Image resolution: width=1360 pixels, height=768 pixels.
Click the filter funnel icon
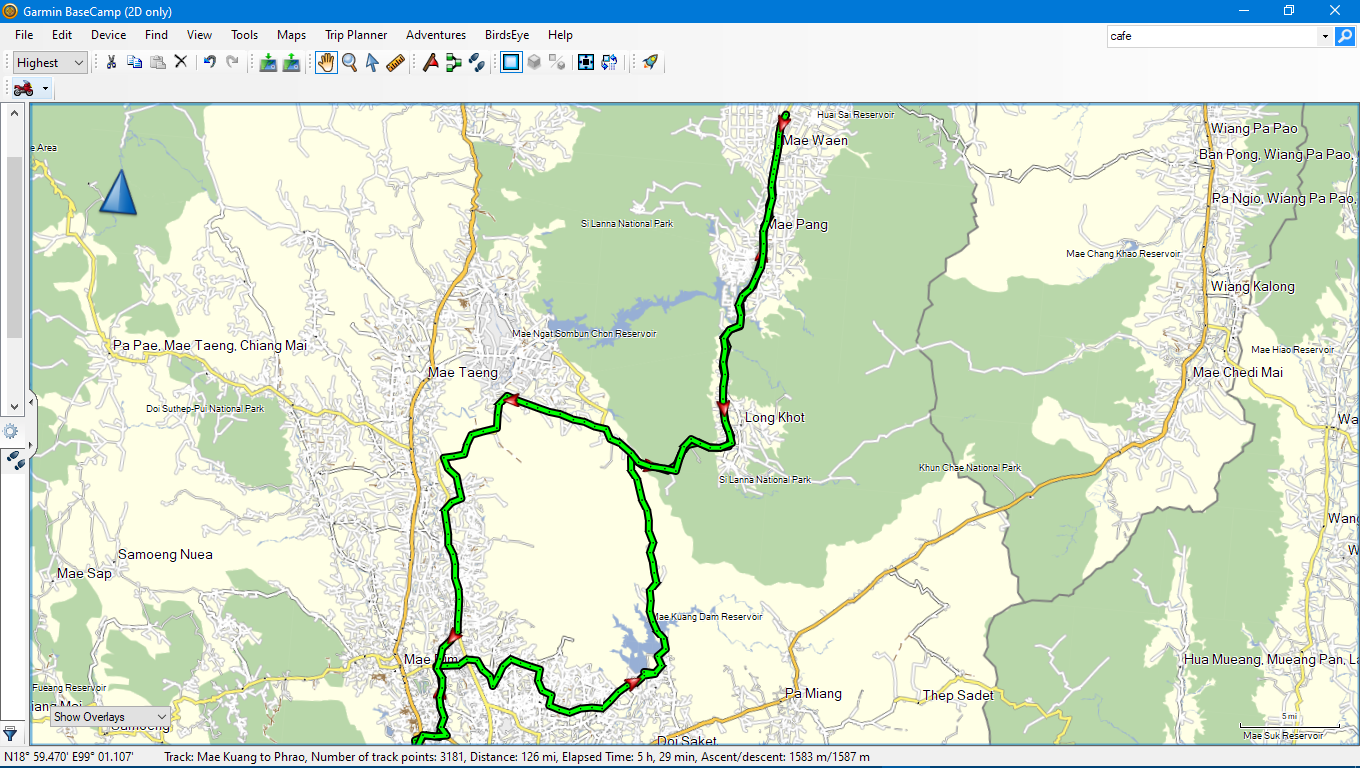11,734
